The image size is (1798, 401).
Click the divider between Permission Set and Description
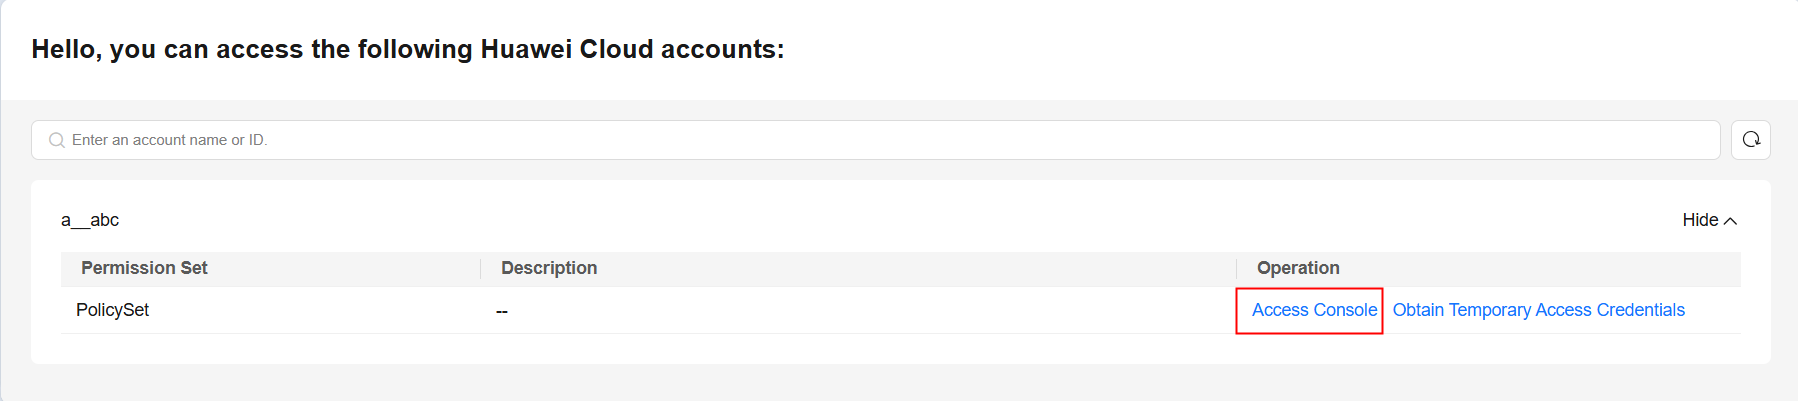coord(481,268)
